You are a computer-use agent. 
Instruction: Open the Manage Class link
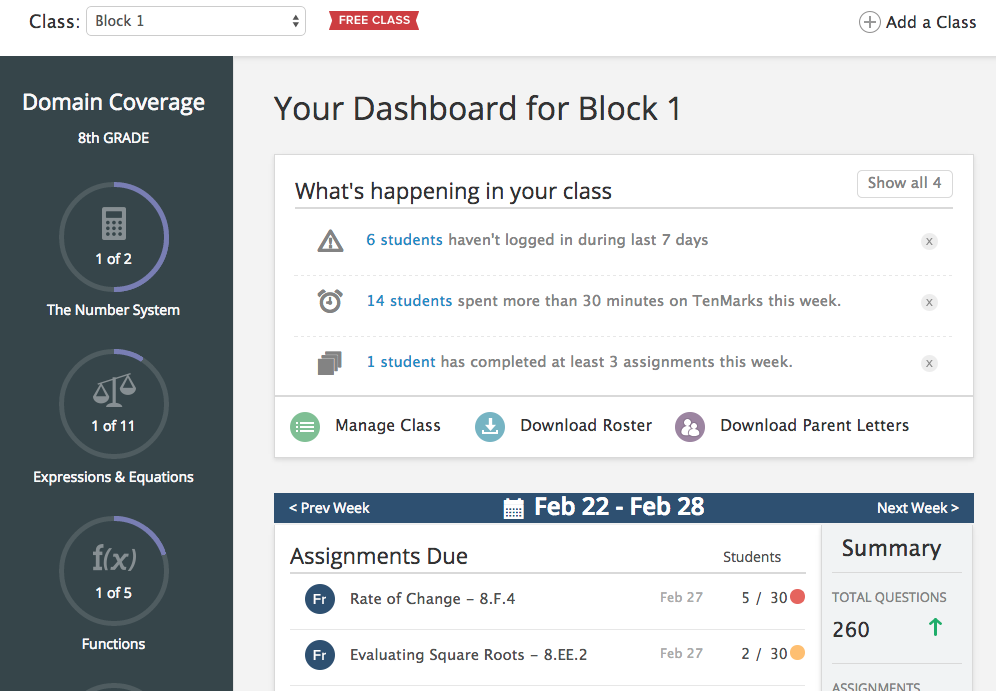tap(387, 426)
